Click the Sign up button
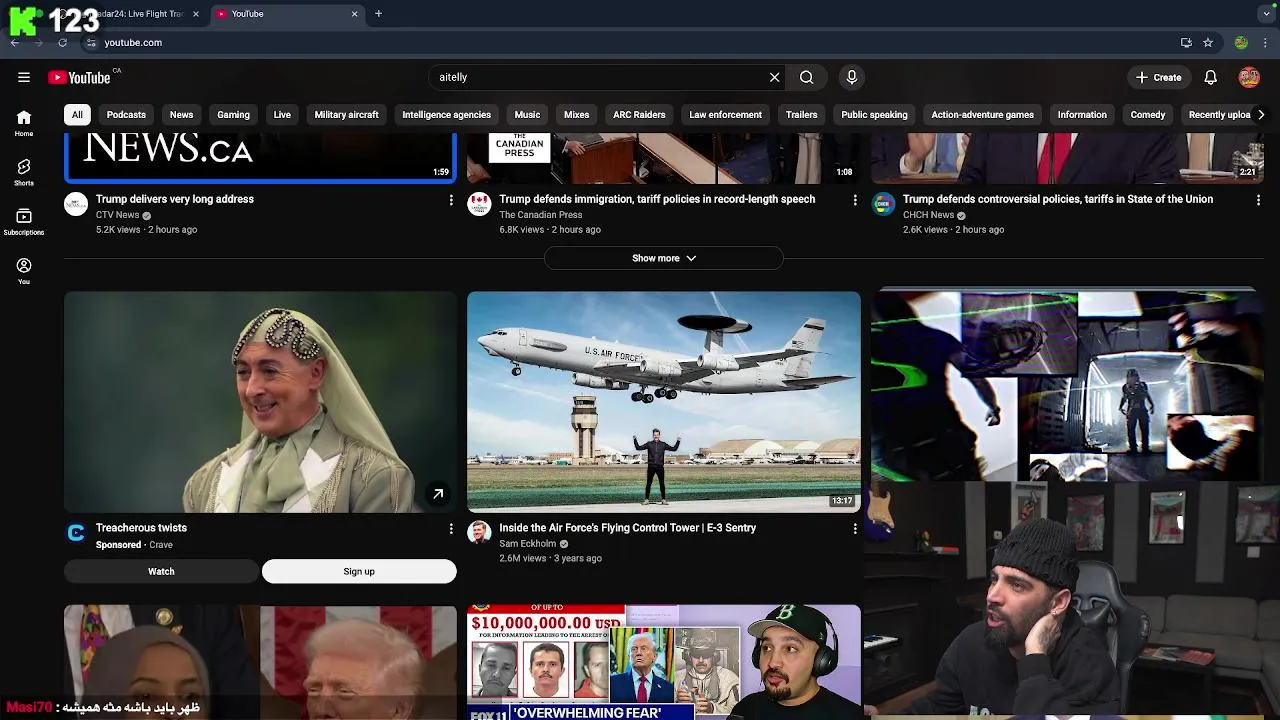Viewport: 1280px width, 720px height. [359, 572]
